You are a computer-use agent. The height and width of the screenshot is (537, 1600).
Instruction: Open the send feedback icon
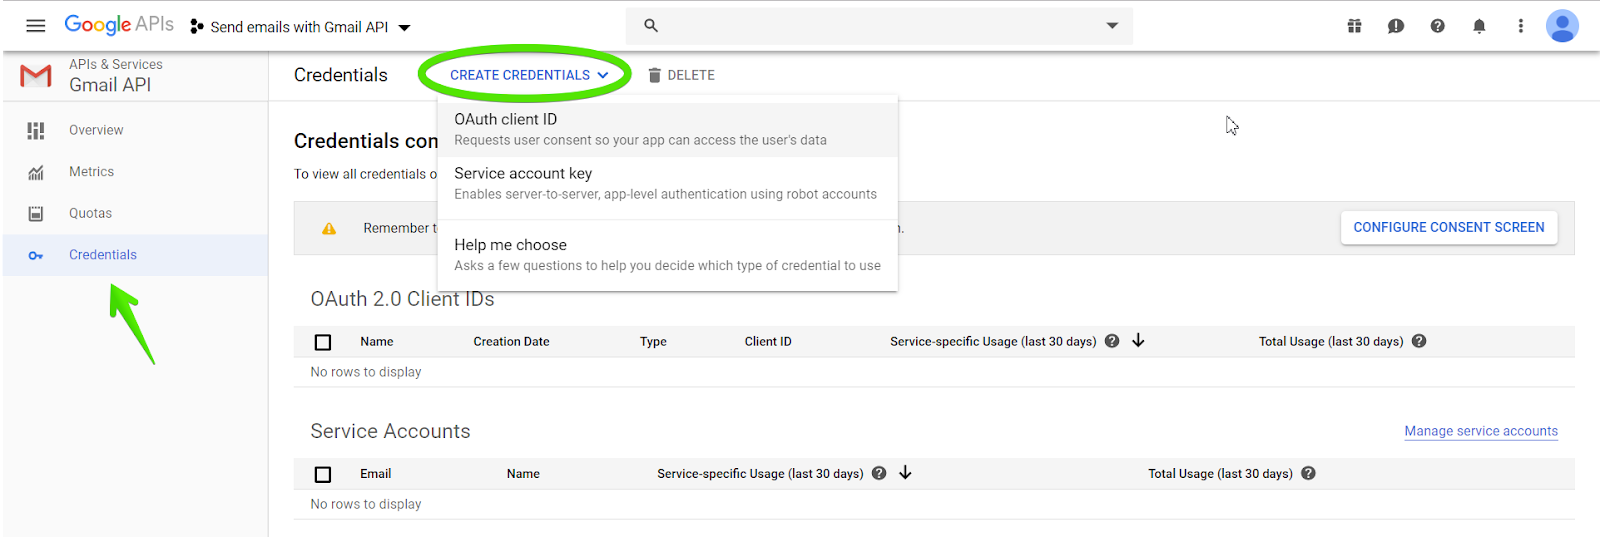click(1396, 26)
